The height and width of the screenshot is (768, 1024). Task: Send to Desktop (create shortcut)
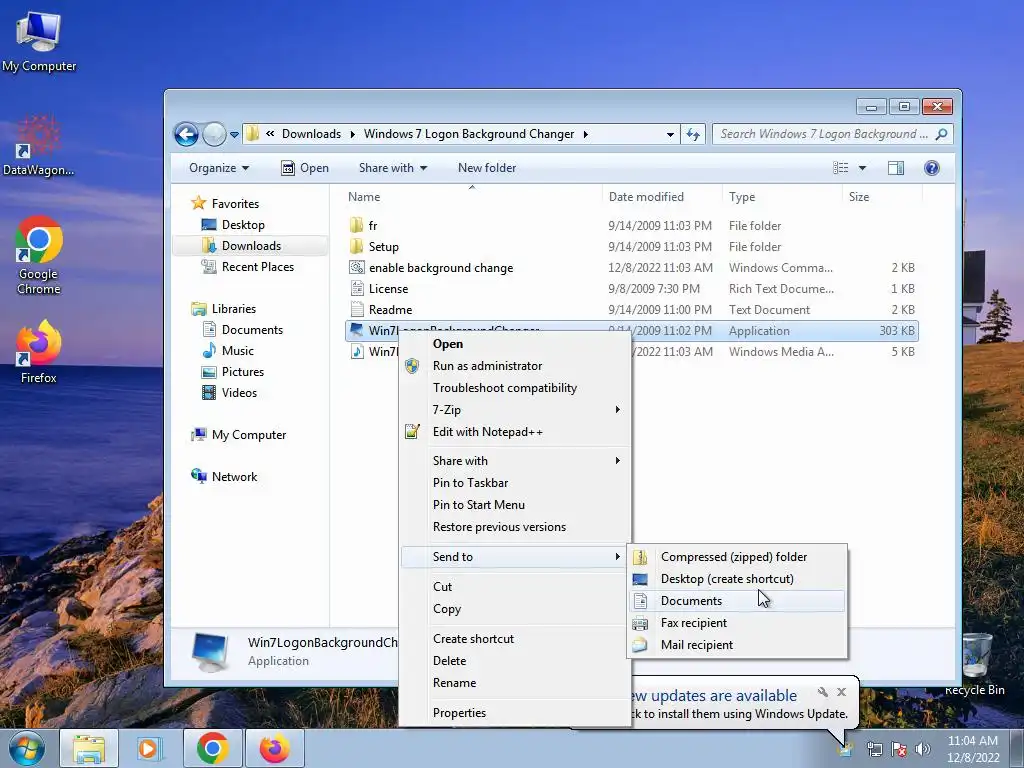(737, 579)
